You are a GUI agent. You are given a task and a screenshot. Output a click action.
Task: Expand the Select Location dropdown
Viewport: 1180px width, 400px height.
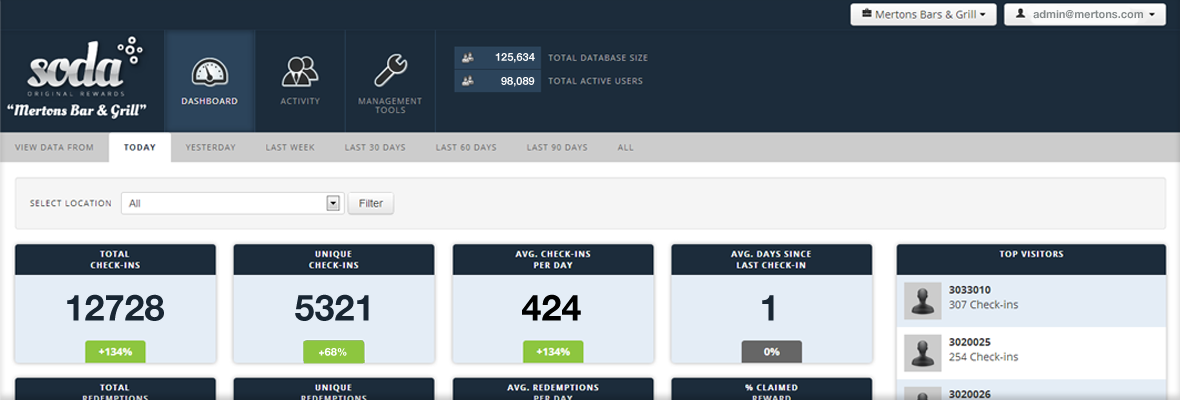tap(334, 203)
